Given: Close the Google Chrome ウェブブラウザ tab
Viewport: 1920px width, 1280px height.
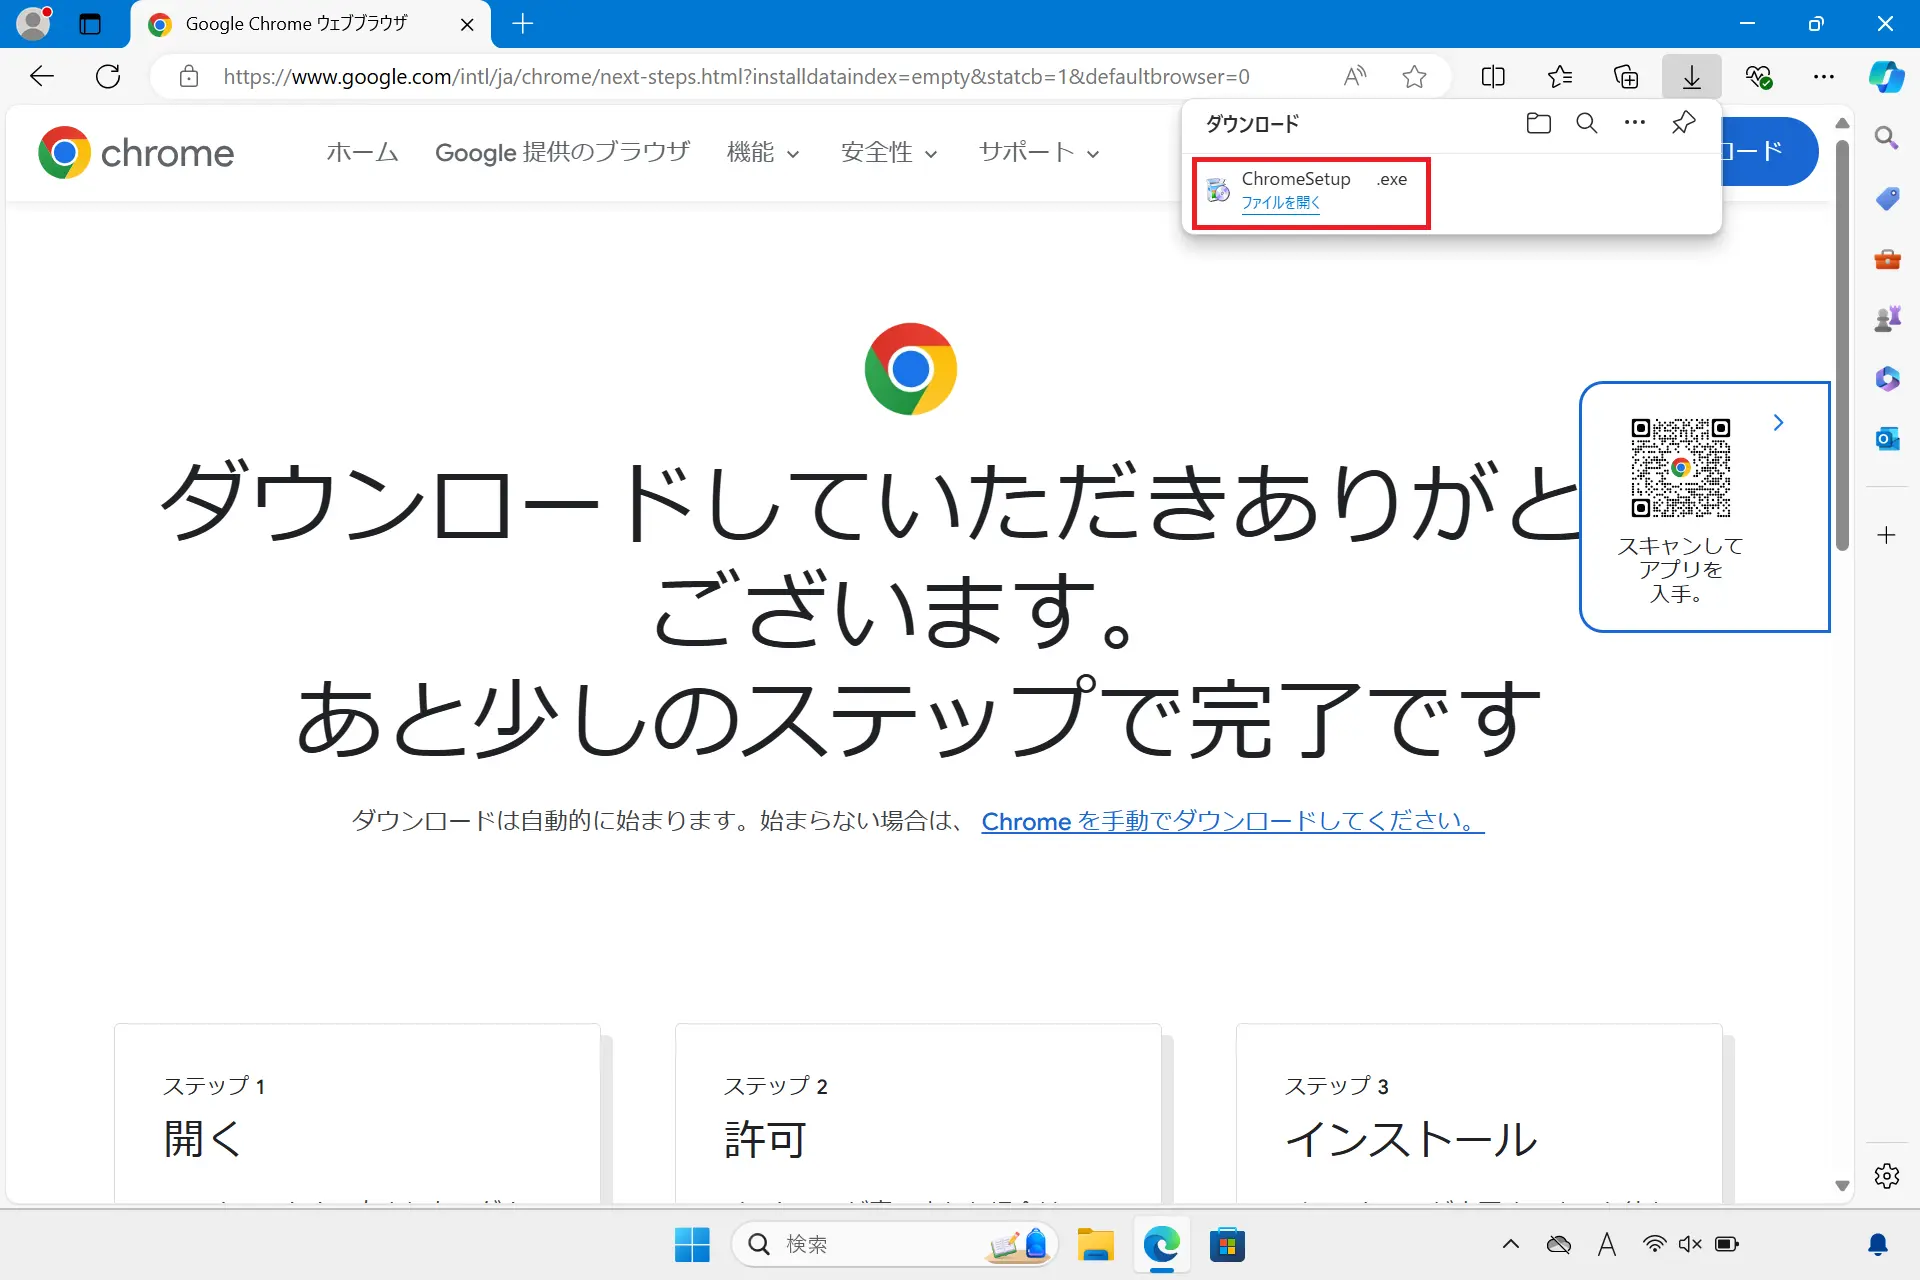Looking at the screenshot, I should click(467, 24).
